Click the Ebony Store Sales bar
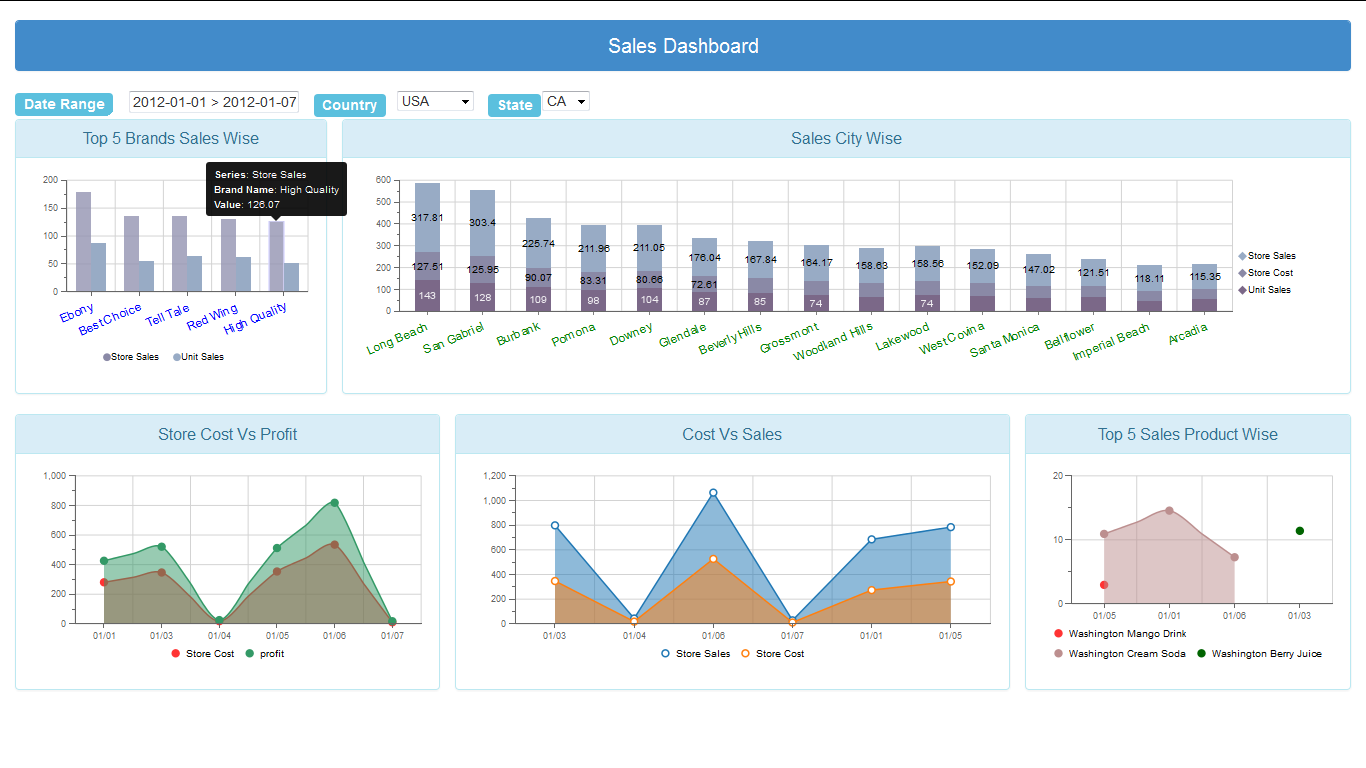 (83, 241)
